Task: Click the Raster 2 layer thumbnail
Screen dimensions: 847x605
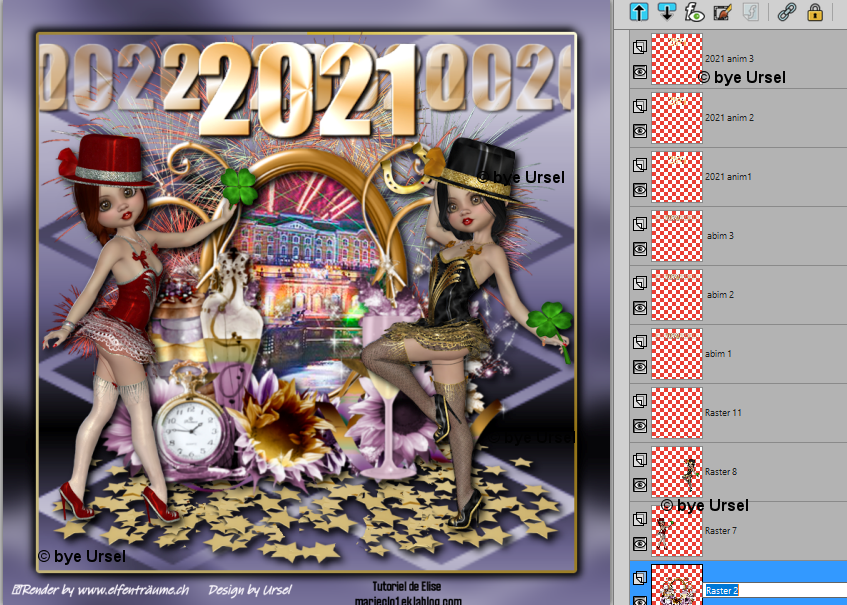Action: coord(677,585)
